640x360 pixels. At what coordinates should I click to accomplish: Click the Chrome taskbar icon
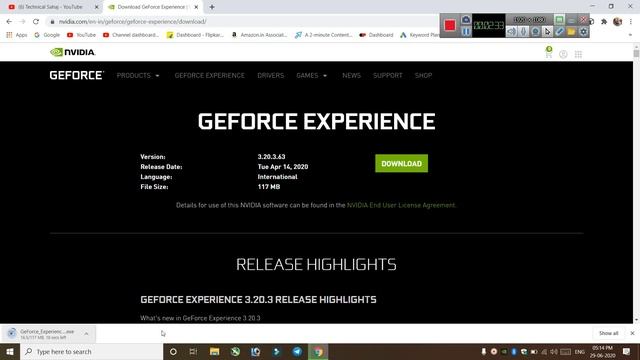[318, 352]
